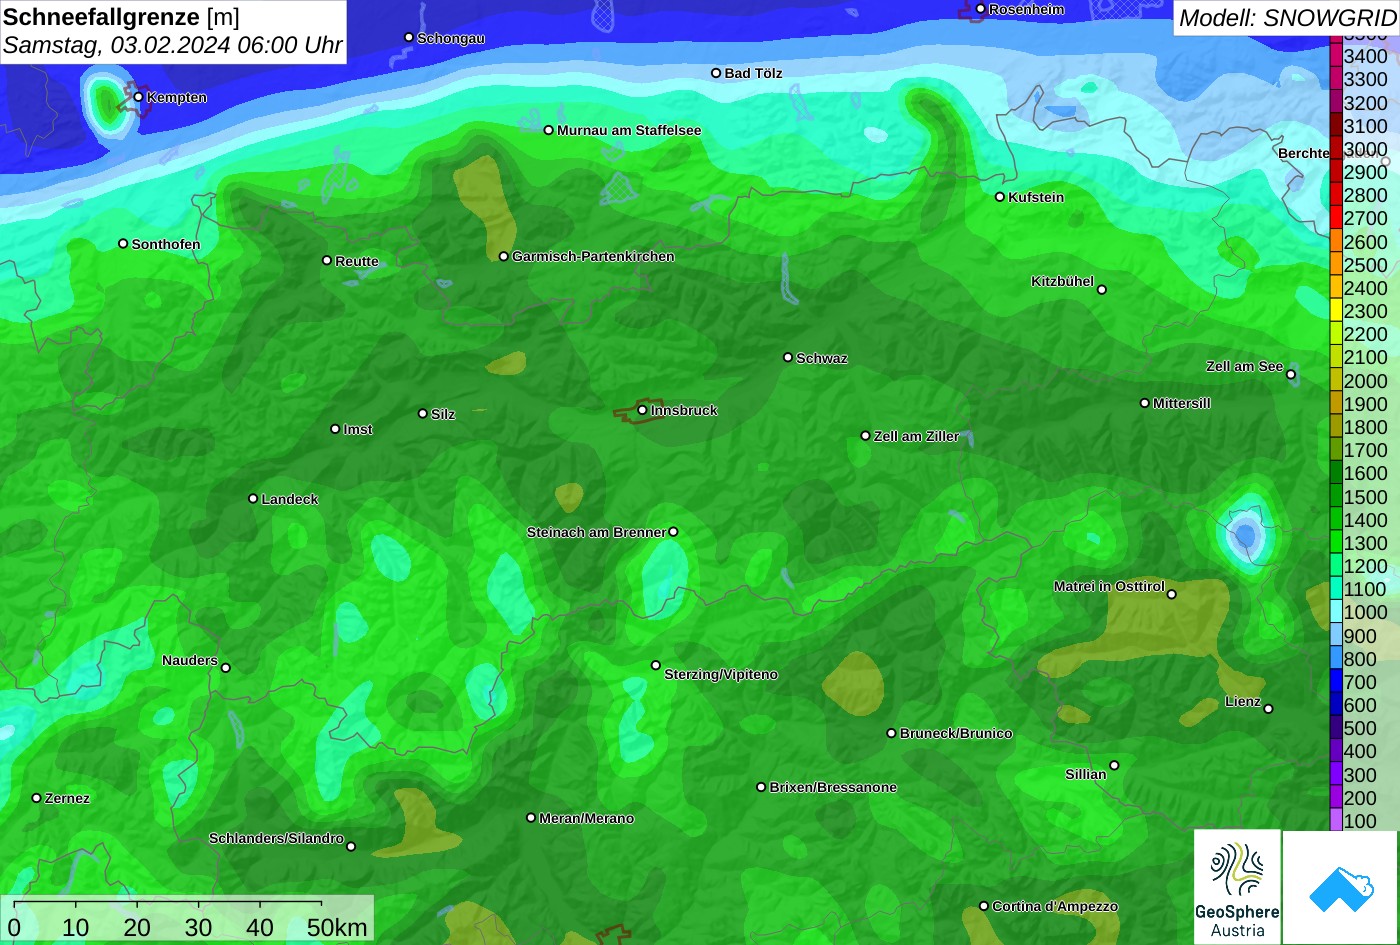Pick the olive 1900 legend swatch
The height and width of the screenshot is (945, 1400).
[1335, 404]
